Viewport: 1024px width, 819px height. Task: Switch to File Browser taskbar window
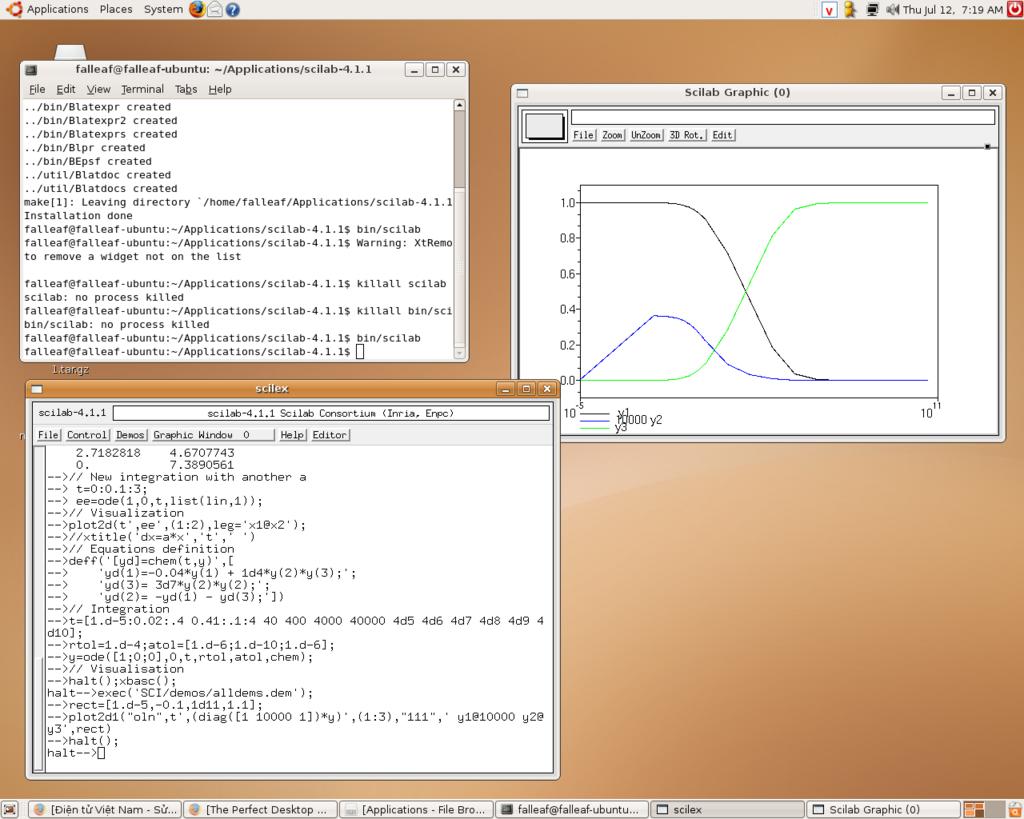click(416, 809)
